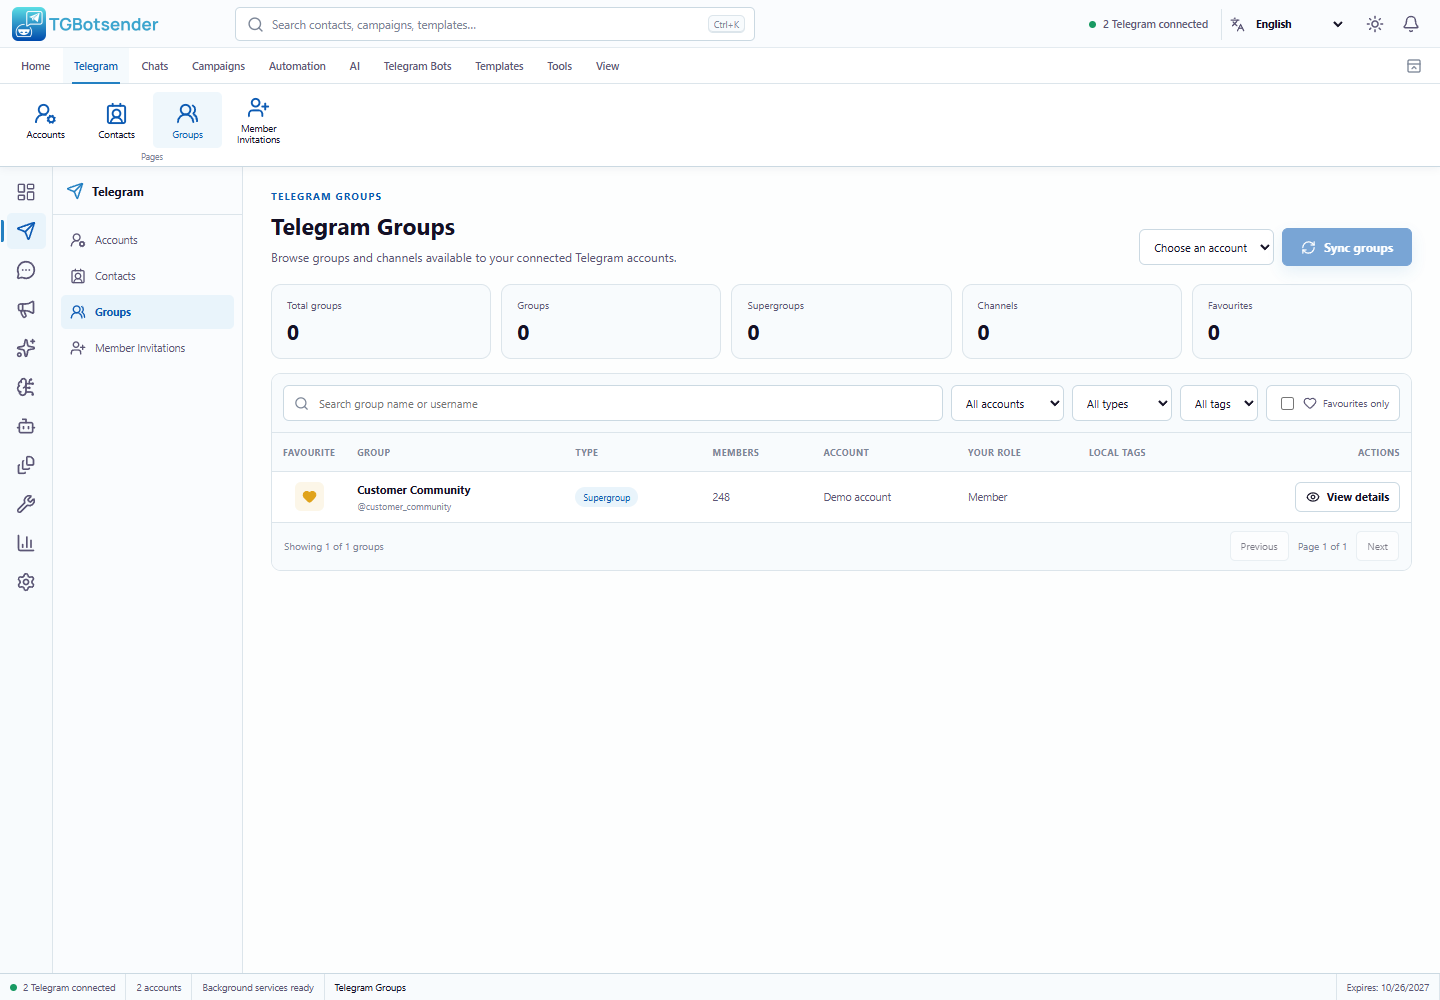Click the megaphone campaigns icon in the left rail
The height and width of the screenshot is (1000, 1440).
pos(26,309)
